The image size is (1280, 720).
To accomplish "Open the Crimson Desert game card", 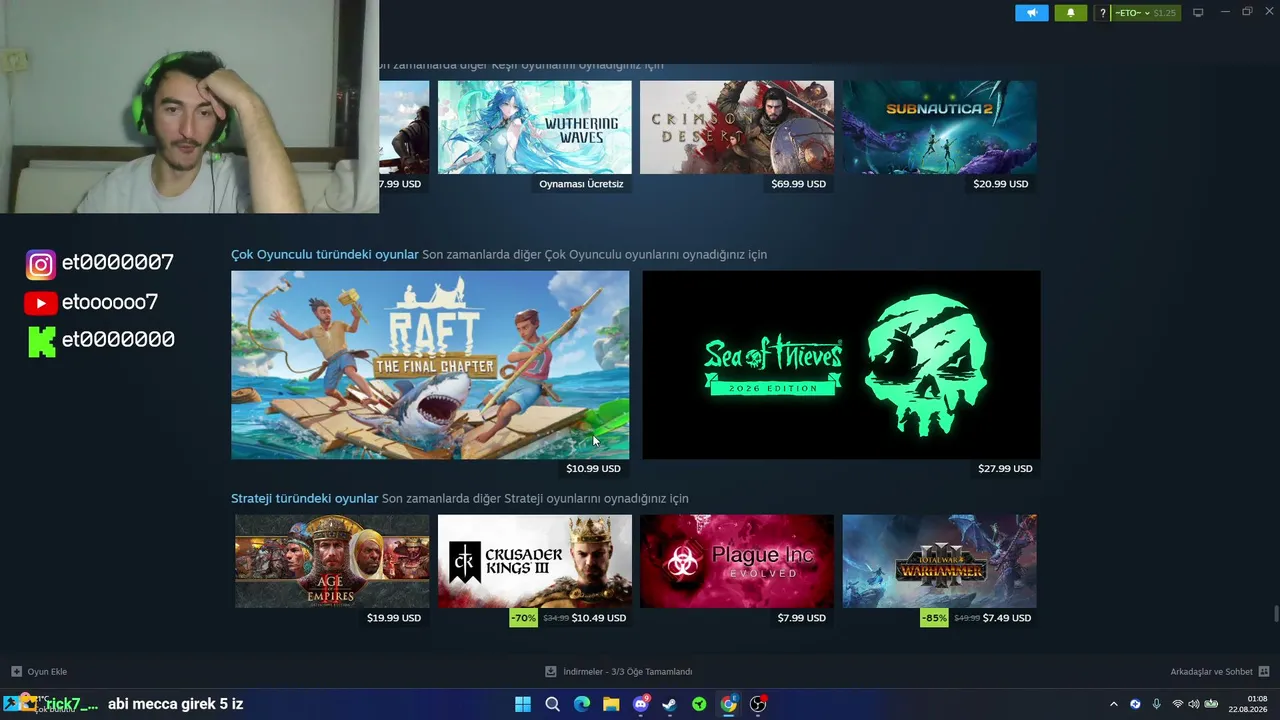I will click(737, 127).
